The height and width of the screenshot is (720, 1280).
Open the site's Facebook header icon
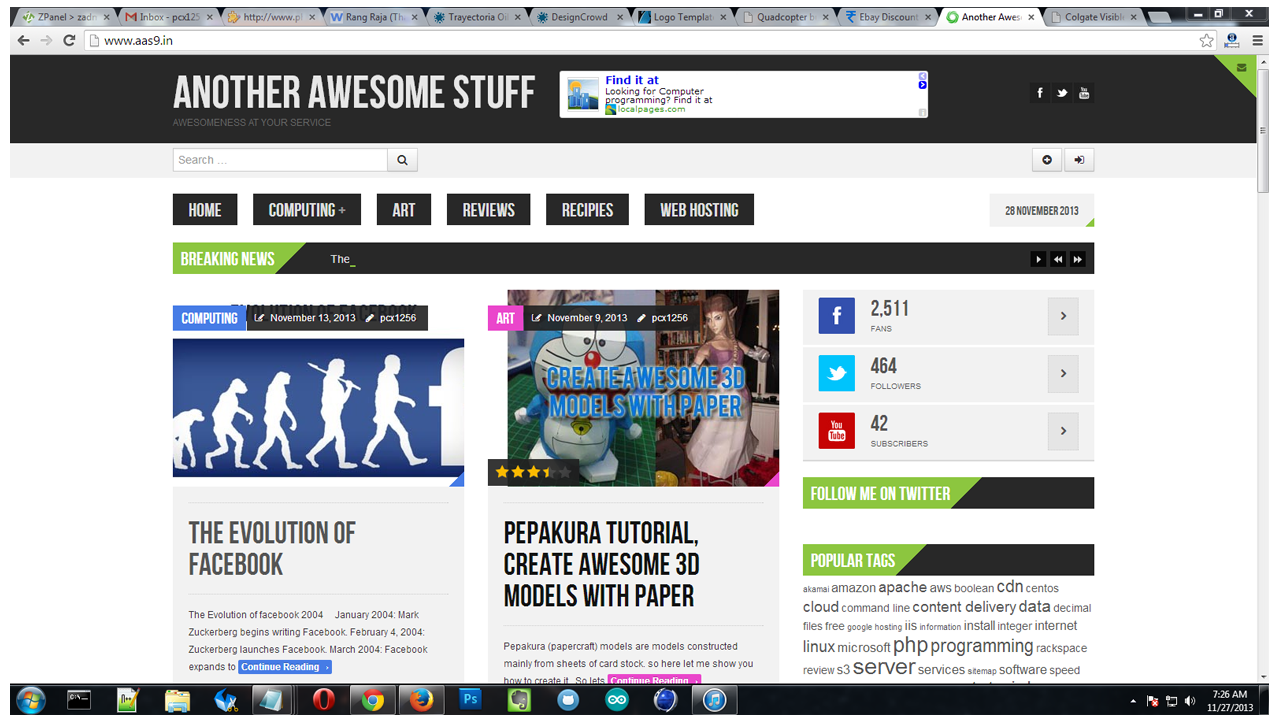click(1040, 93)
